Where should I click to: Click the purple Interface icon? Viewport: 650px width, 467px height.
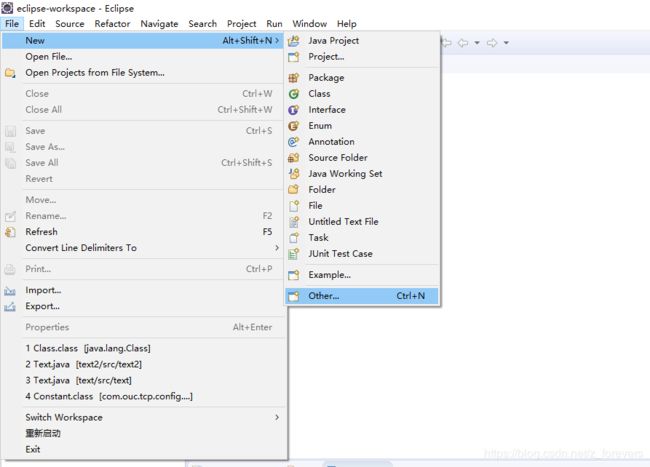pyautogui.click(x=293, y=110)
